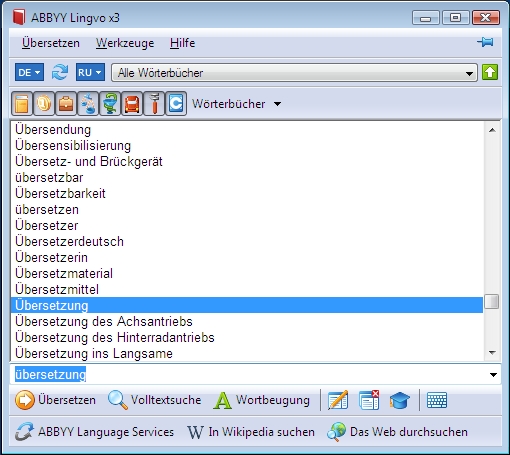Image resolution: width=510 pixels, height=455 pixels.
Task: Click the Wortbeugung button label
Action: (x=273, y=400)
